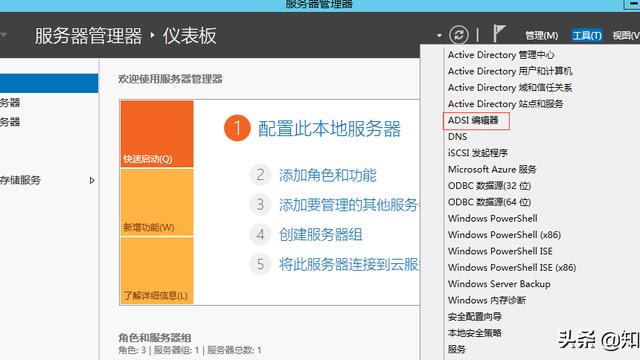Select the 新增功能(W) tile

[157, 203]
